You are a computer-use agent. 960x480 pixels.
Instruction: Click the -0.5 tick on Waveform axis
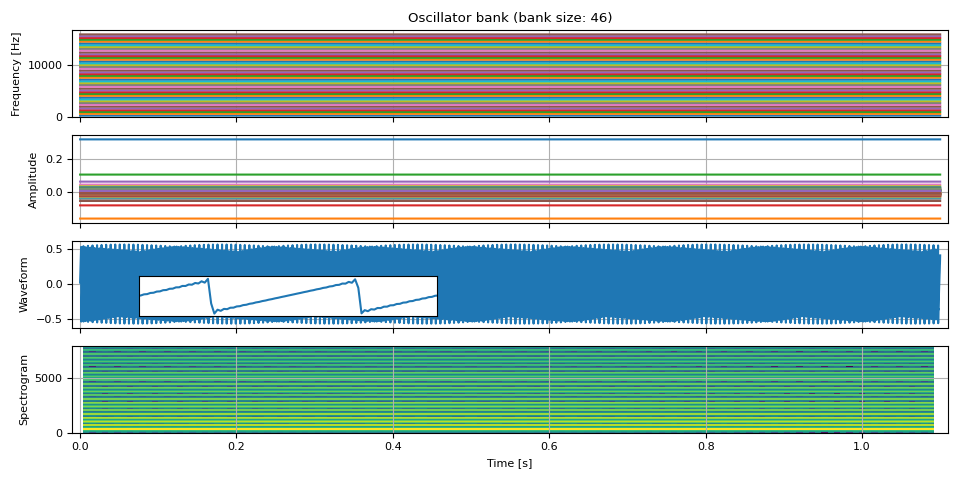(56, 320)
